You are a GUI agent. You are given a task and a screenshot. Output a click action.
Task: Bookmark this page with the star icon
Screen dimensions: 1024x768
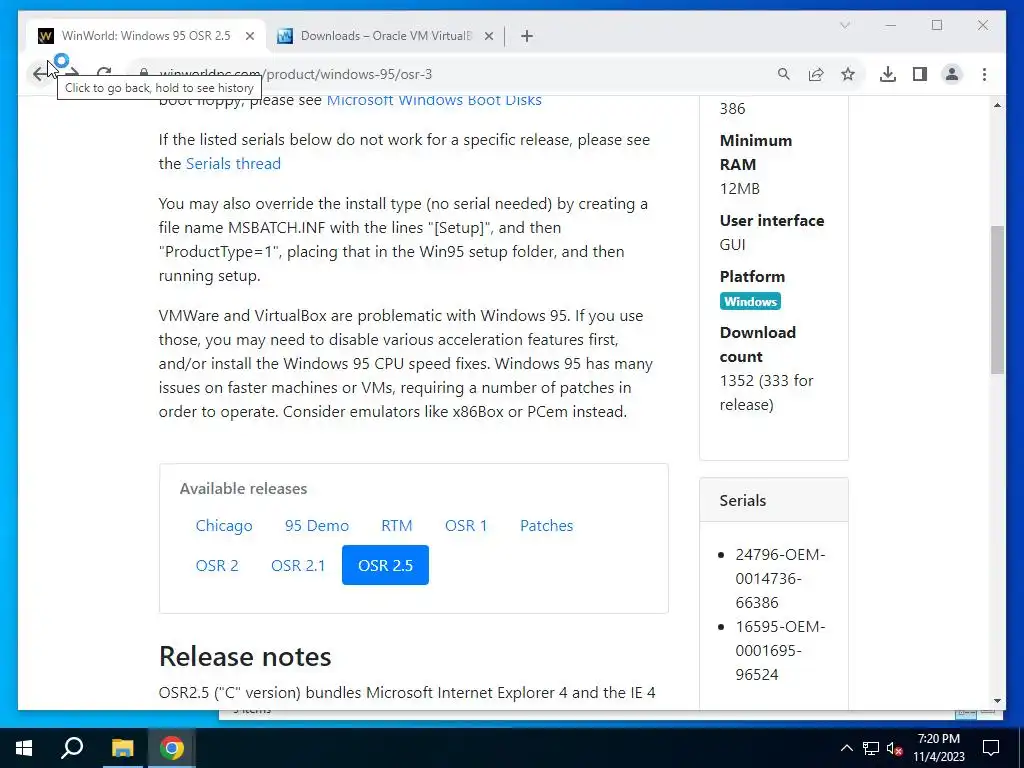[x=848, y=74]
